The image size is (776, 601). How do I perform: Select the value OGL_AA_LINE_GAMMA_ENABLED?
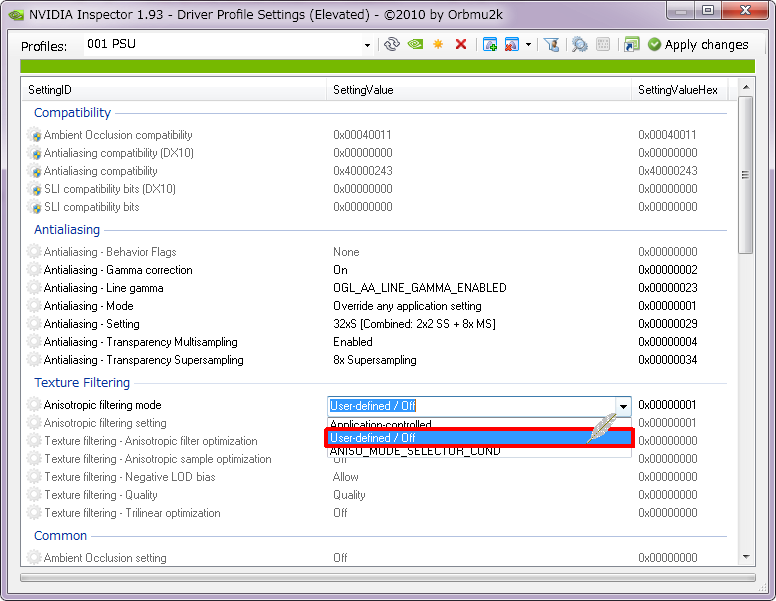pos(420,288)
